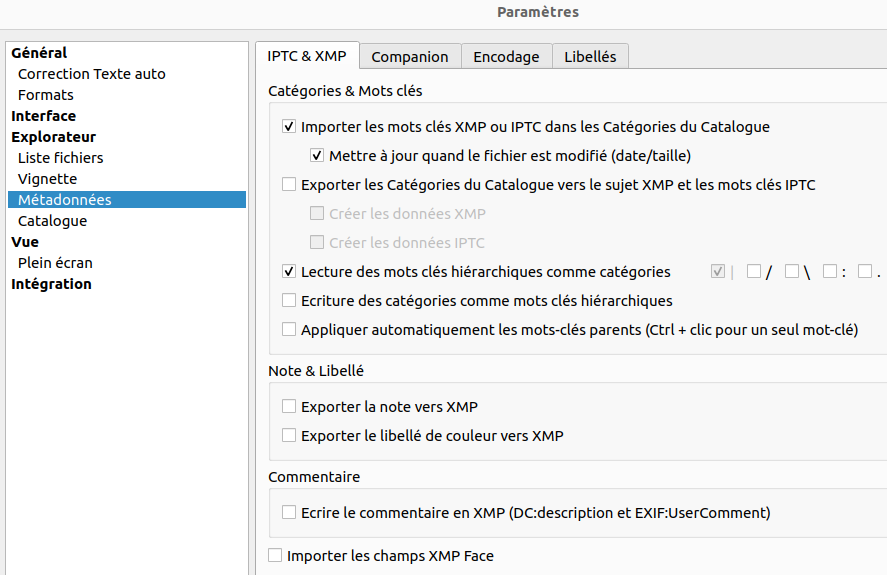Disable Mettre à jour quand le fichier est modifié
887x575 pixels.
(317, 156)
